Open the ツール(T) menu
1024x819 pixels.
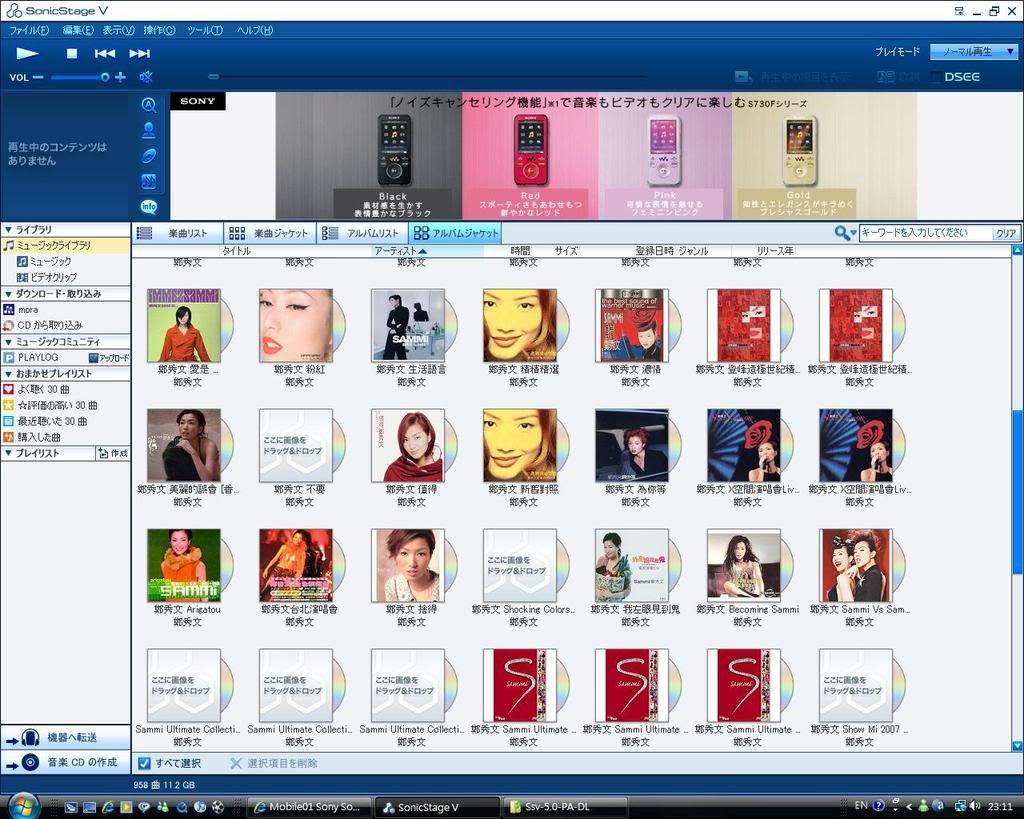[204, 30]
